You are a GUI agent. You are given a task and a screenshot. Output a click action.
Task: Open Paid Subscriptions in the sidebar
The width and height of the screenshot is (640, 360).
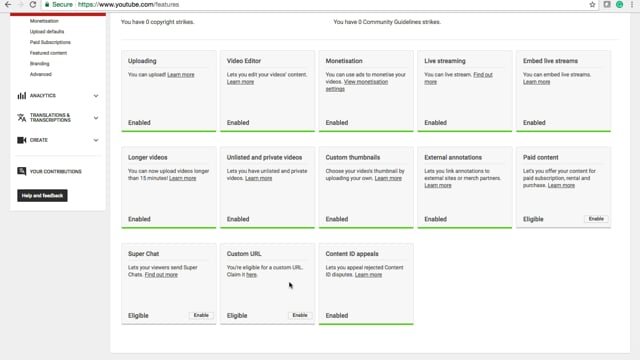pos(50,42)
